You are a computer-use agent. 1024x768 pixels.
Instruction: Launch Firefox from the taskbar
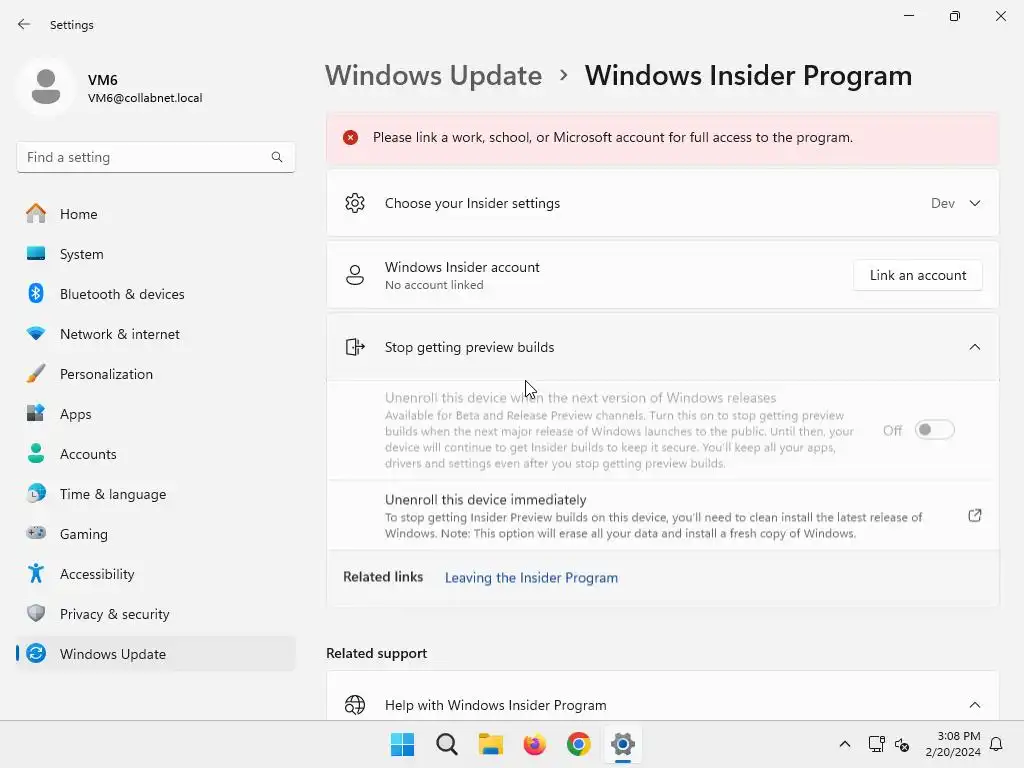(x=534, y=744)
